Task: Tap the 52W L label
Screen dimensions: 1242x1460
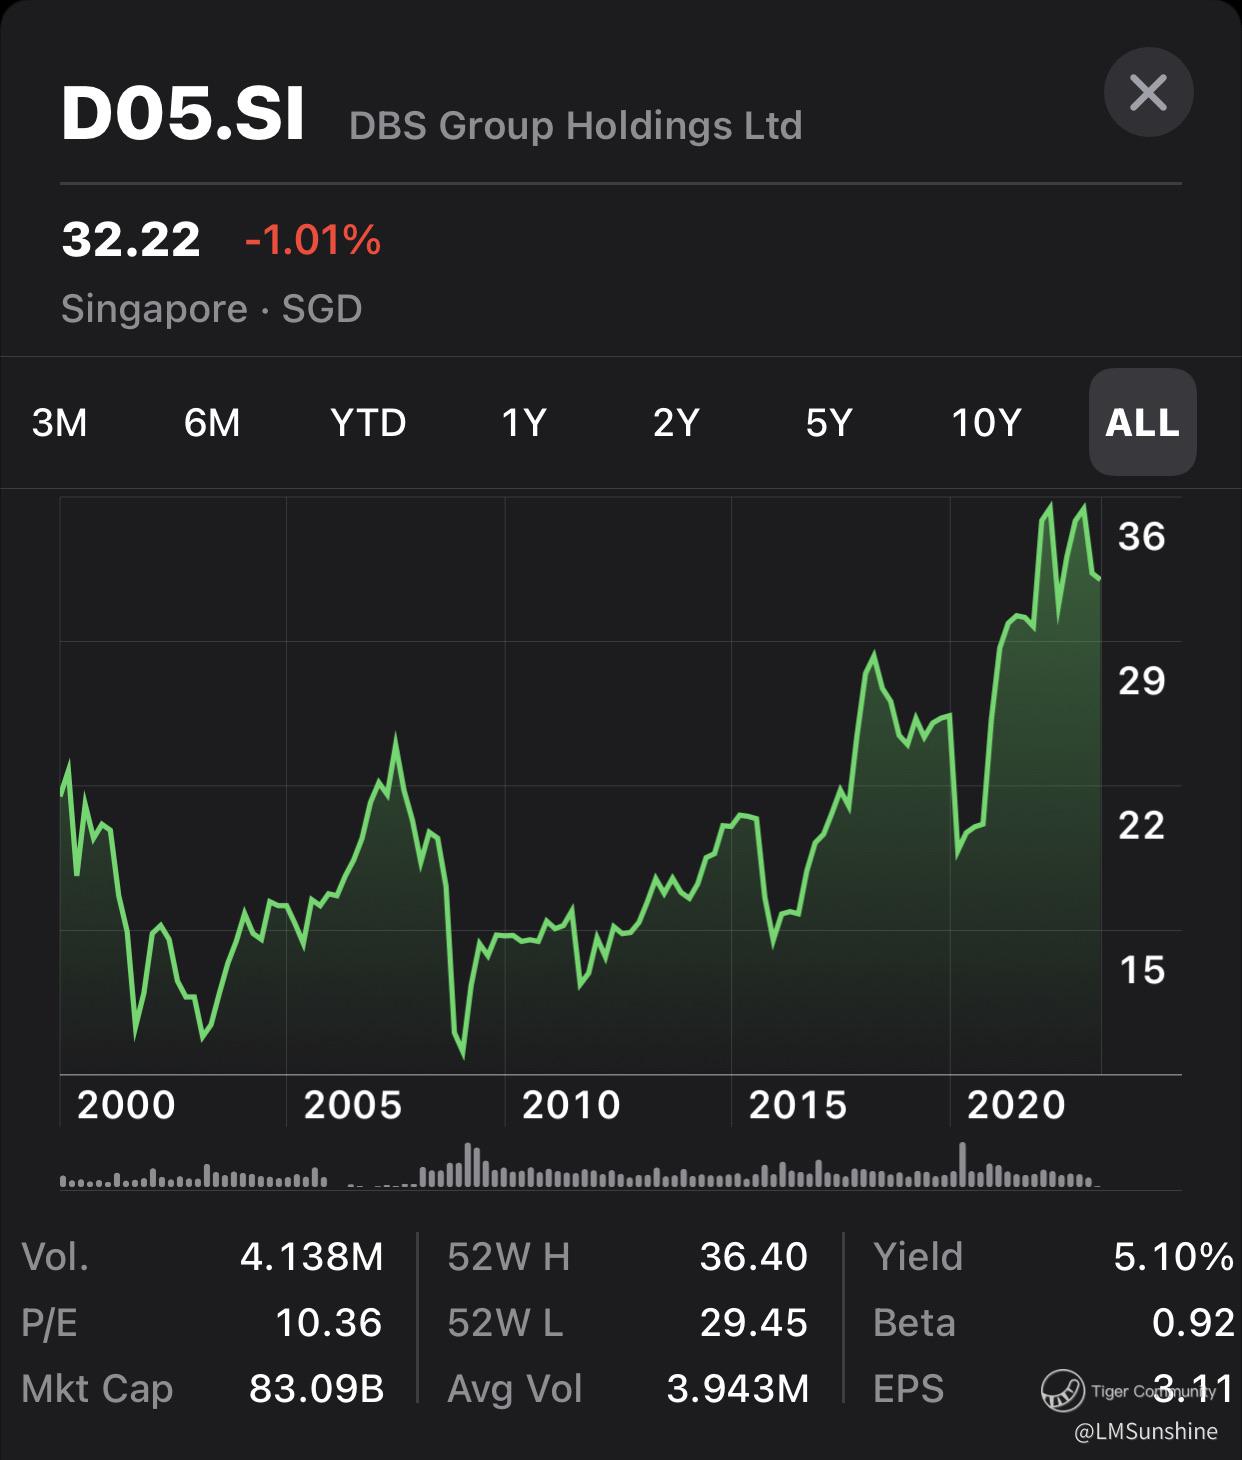Action: click(505, 1323)
